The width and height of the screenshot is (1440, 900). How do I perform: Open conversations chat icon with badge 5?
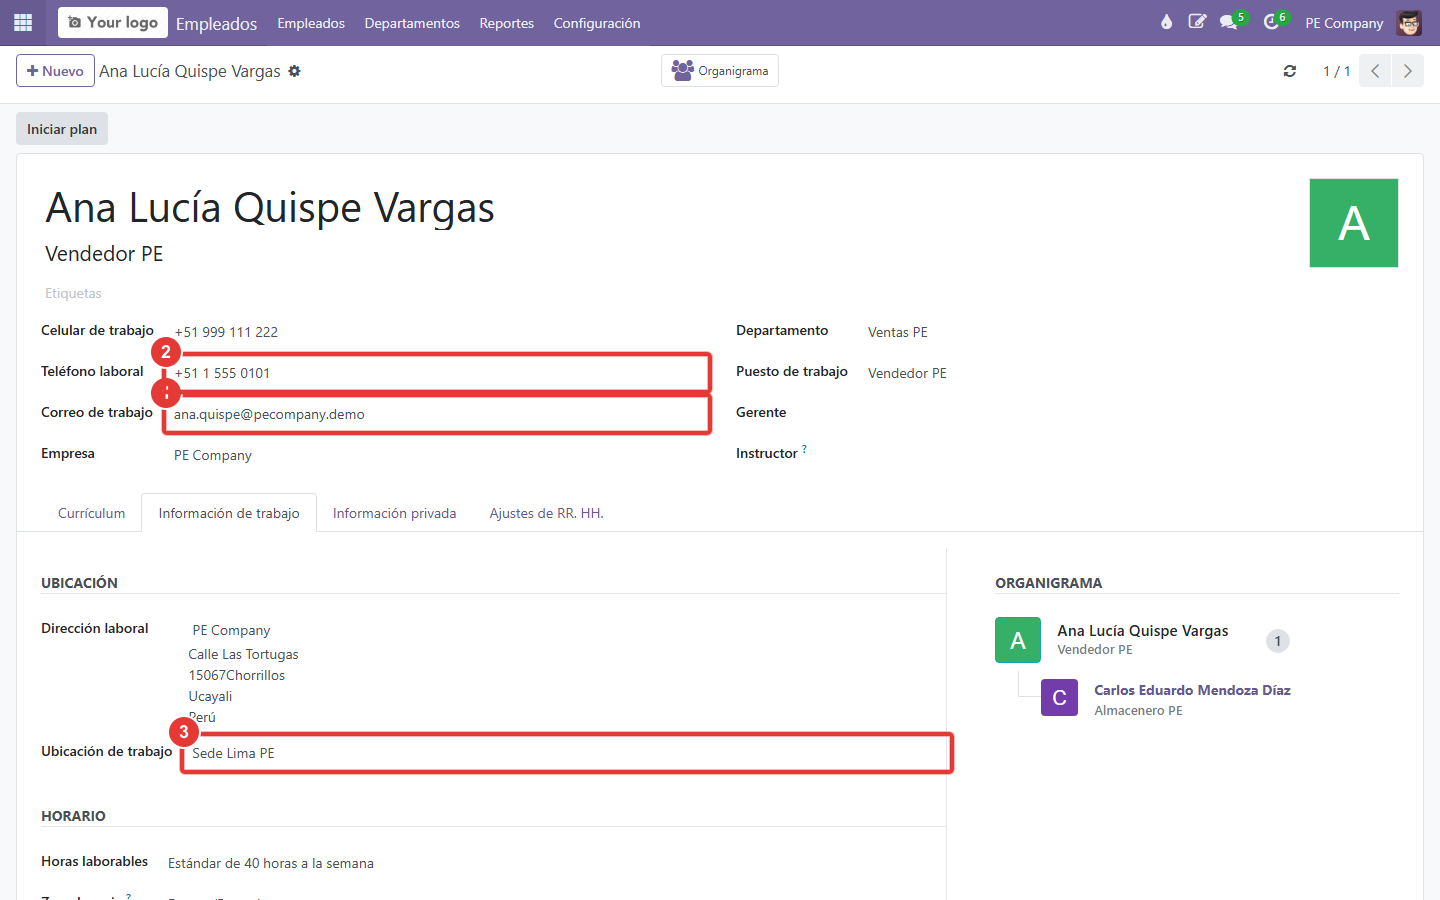(x=1231, y=22)
